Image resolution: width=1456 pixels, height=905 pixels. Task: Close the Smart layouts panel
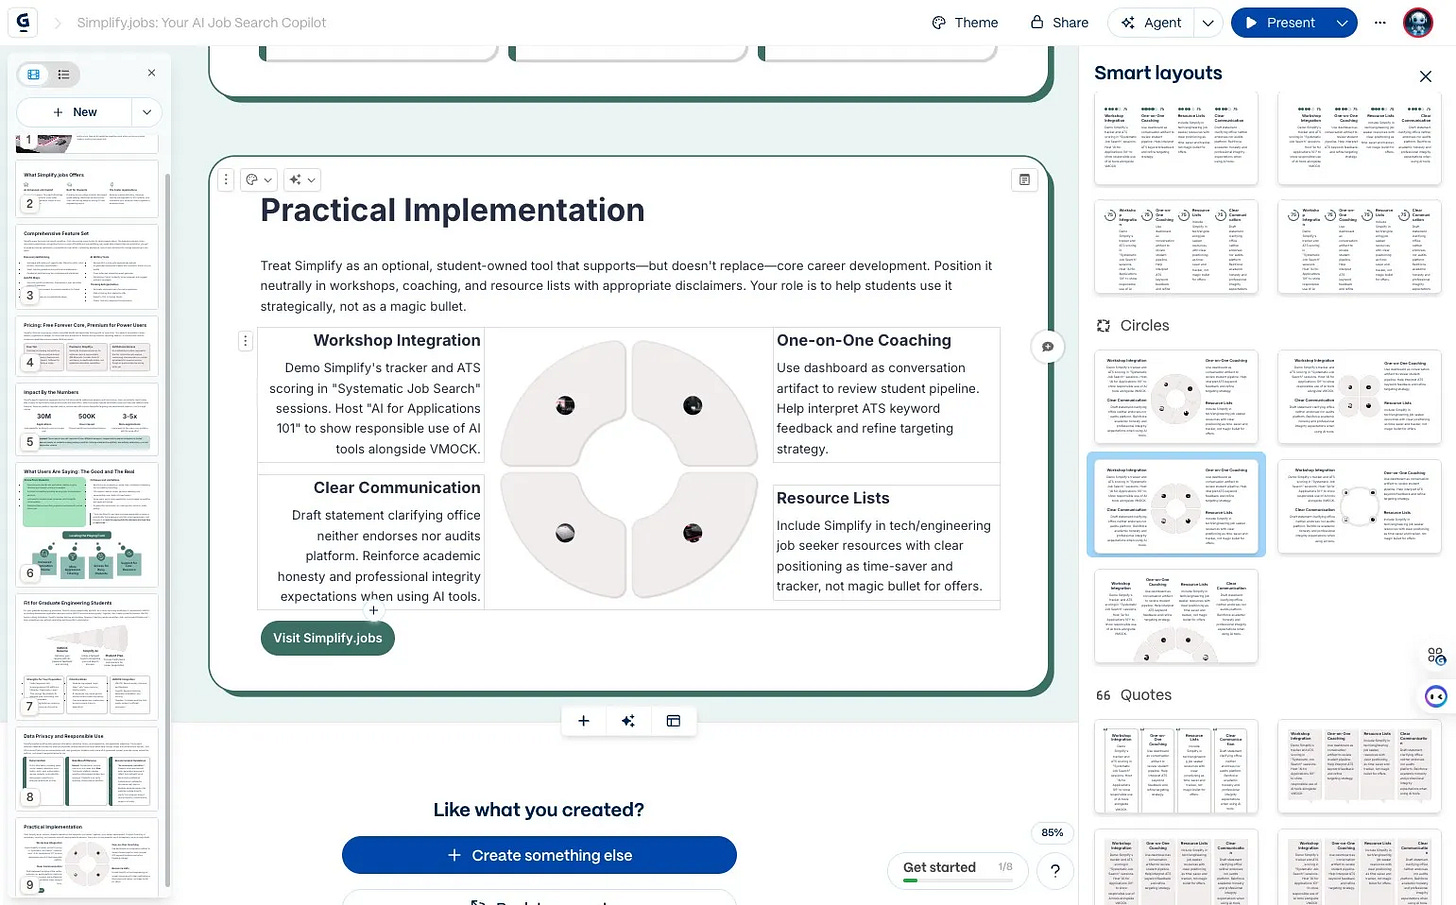pyautogui.click(x=1426, y=76)
